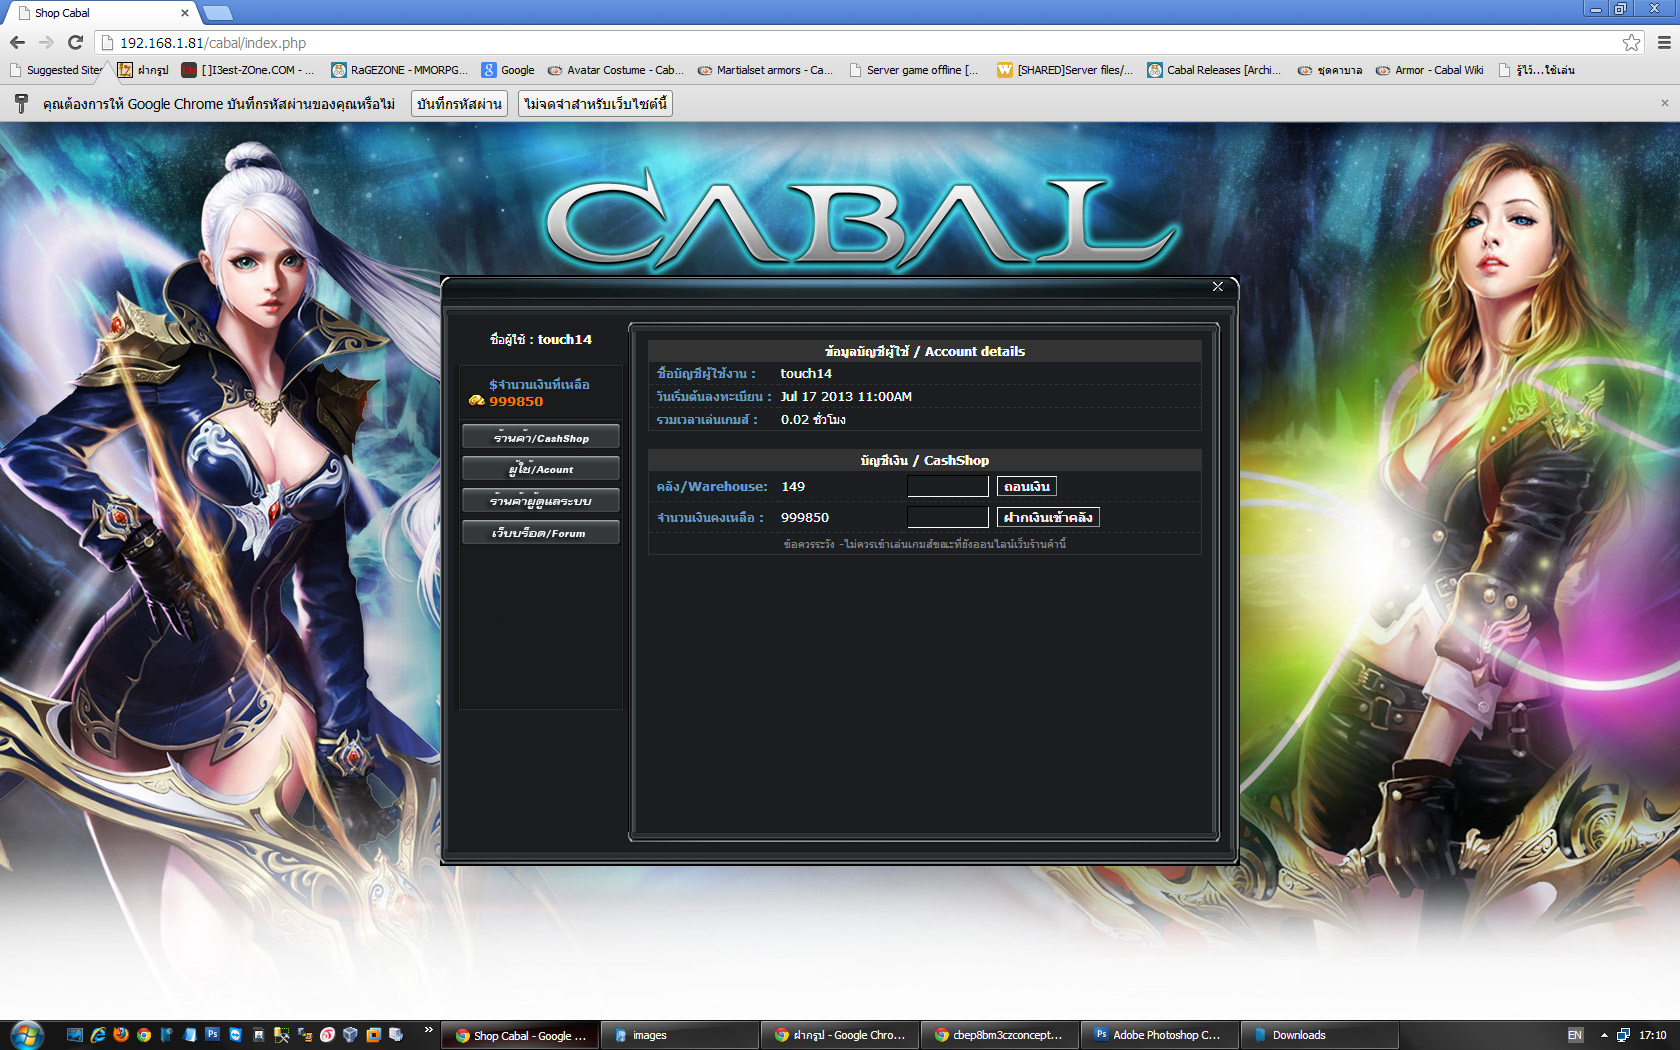Click the coin icon beside 999850
Viewport: 1680px width, 1050px height.
[x=477, y=401]
